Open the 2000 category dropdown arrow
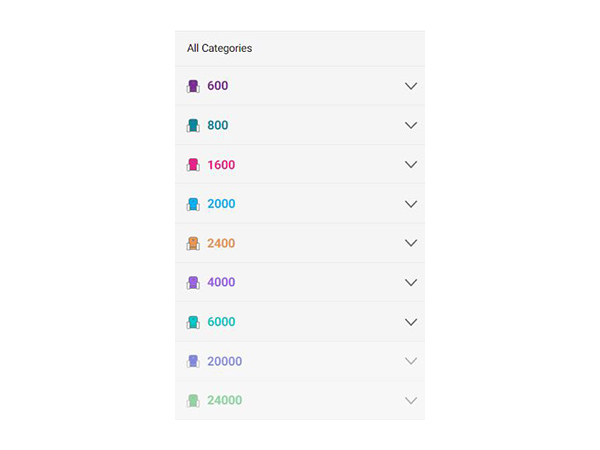The height and width of the screenshot is (450, 600). click(410, 204)
